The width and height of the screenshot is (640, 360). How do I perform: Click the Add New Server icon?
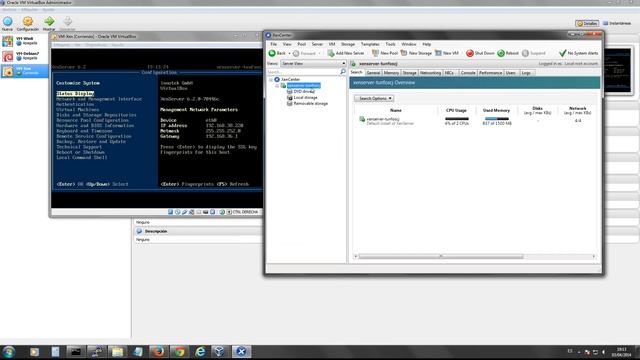click(x=331, y=53)
